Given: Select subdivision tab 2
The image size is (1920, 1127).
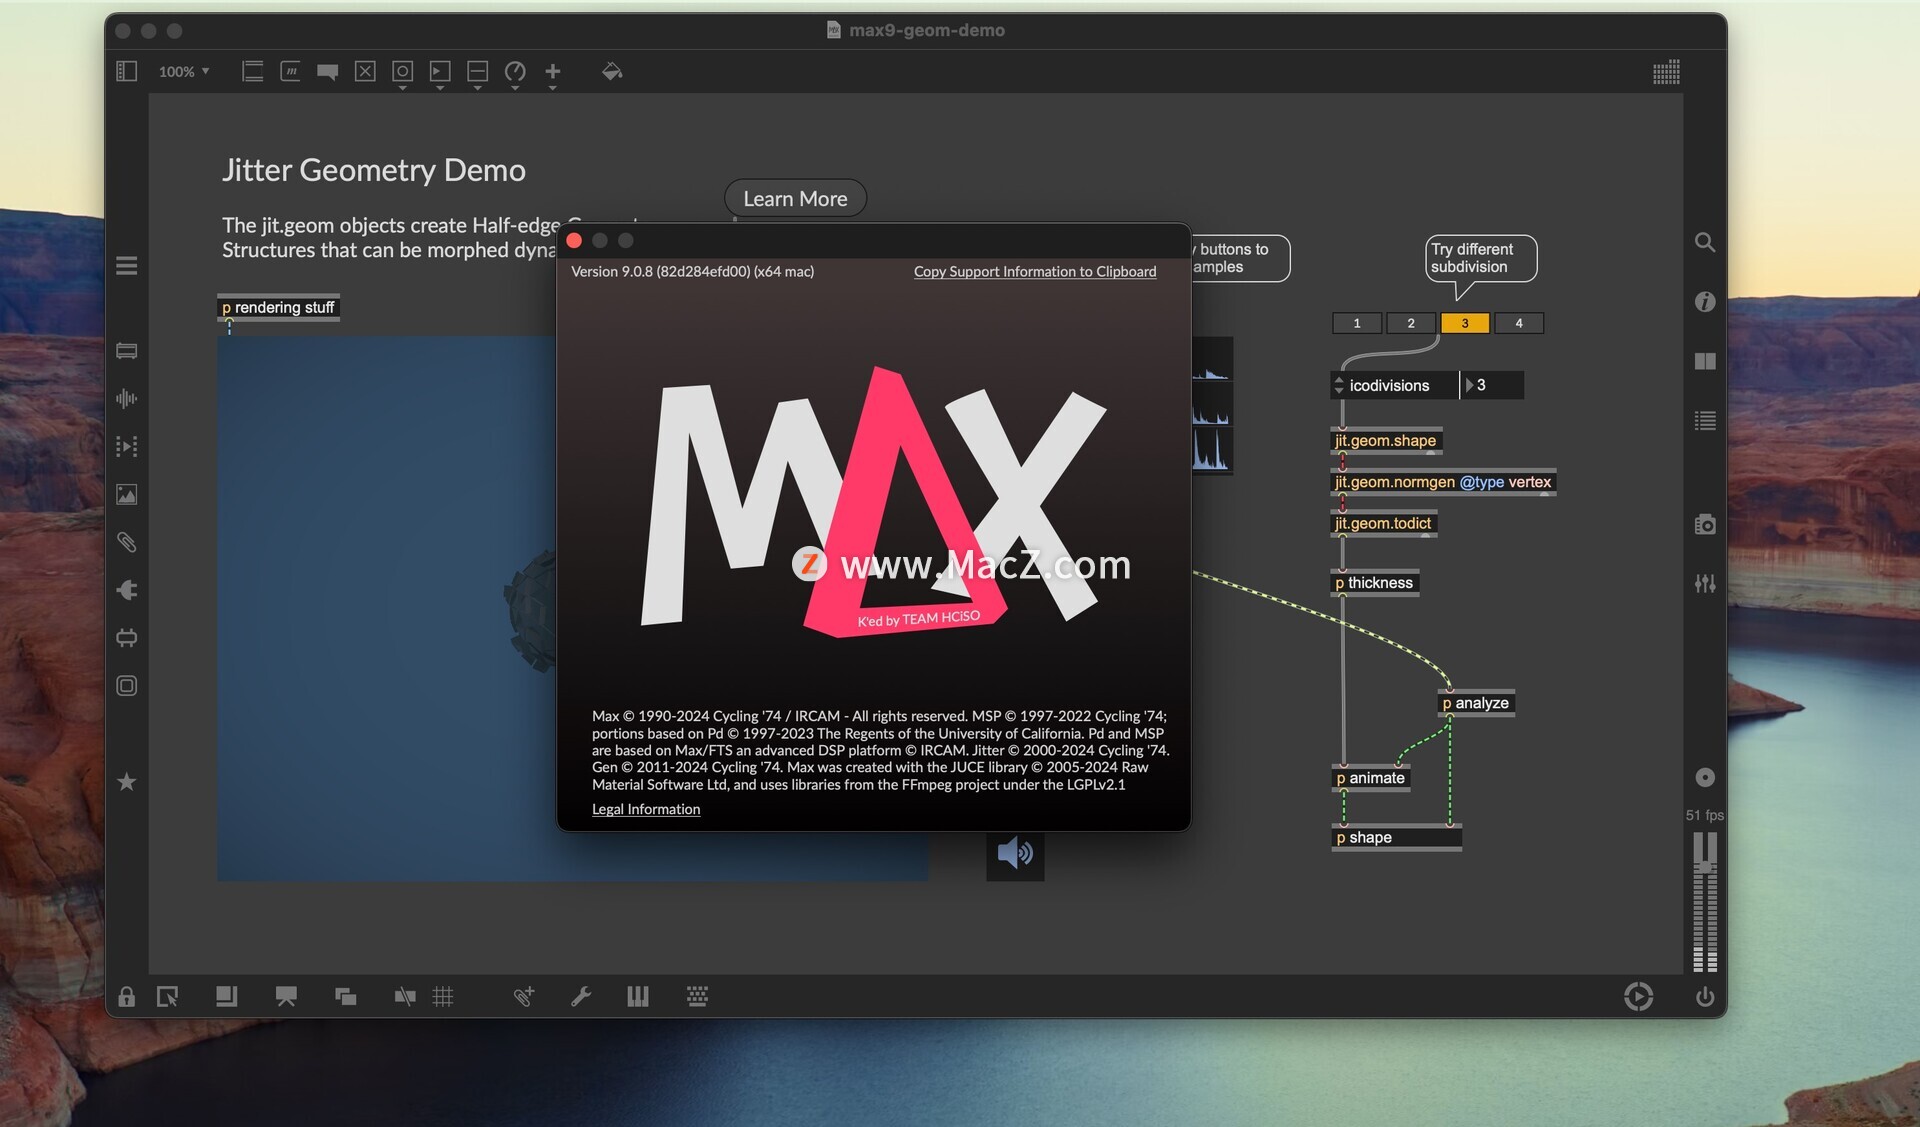Looking at the screenshot, I should point(1411,323).
